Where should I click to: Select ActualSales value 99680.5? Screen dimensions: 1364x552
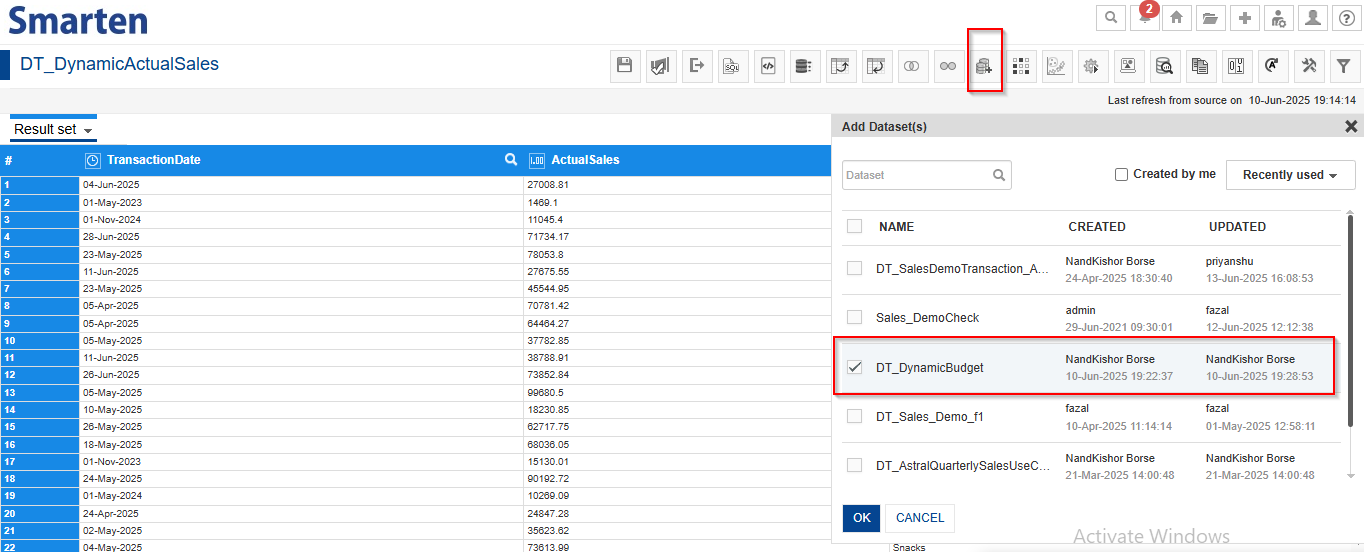545,392
